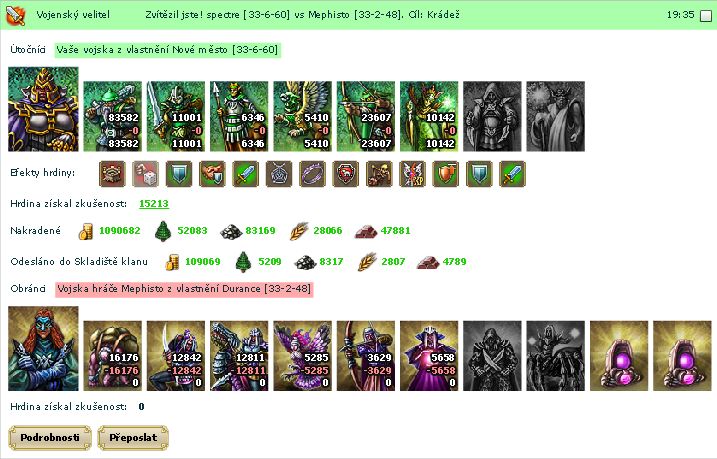Click the spider web hero effect icon
The width and height of the screenshot is (717, 459).
coord(279,174)
